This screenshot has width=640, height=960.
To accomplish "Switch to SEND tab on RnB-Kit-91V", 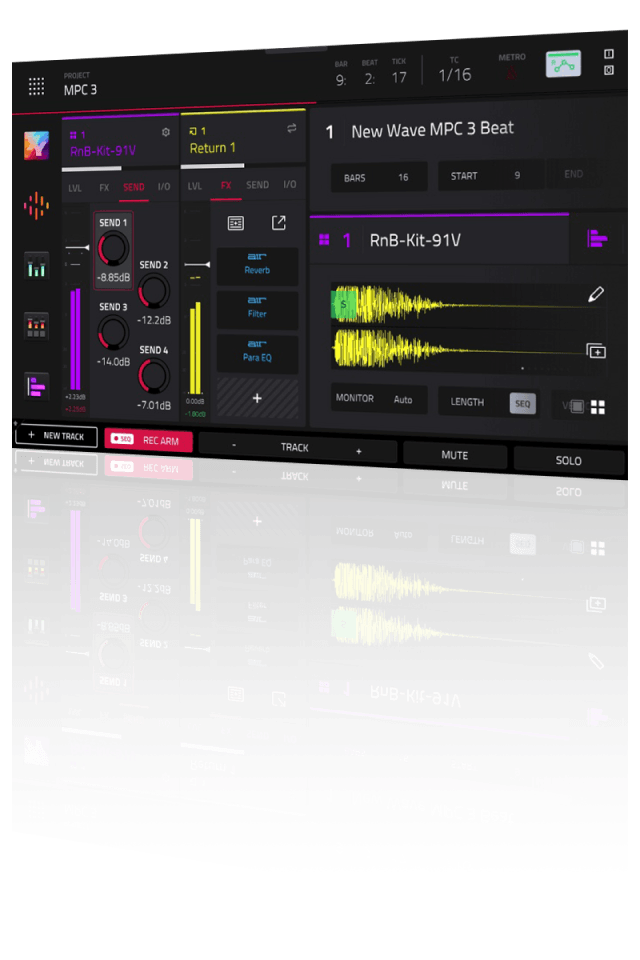I will (x=134, y=187).
